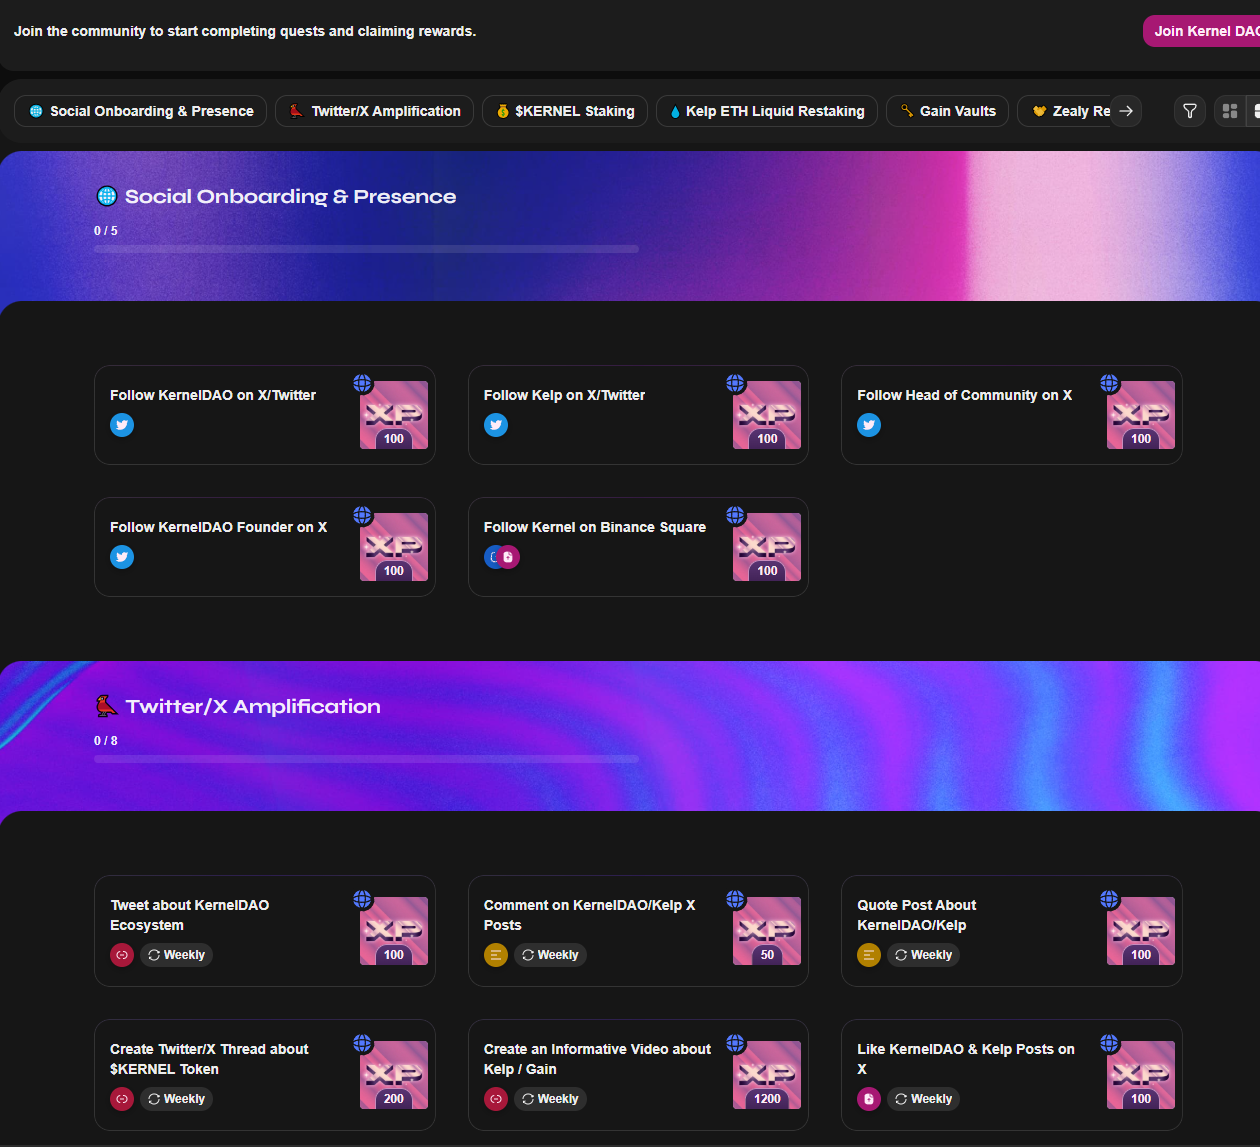Click Twitter icon under Follow Kelp on X/Twitter
Screen dimensions: 1260x1147
(x=496, y=425)
